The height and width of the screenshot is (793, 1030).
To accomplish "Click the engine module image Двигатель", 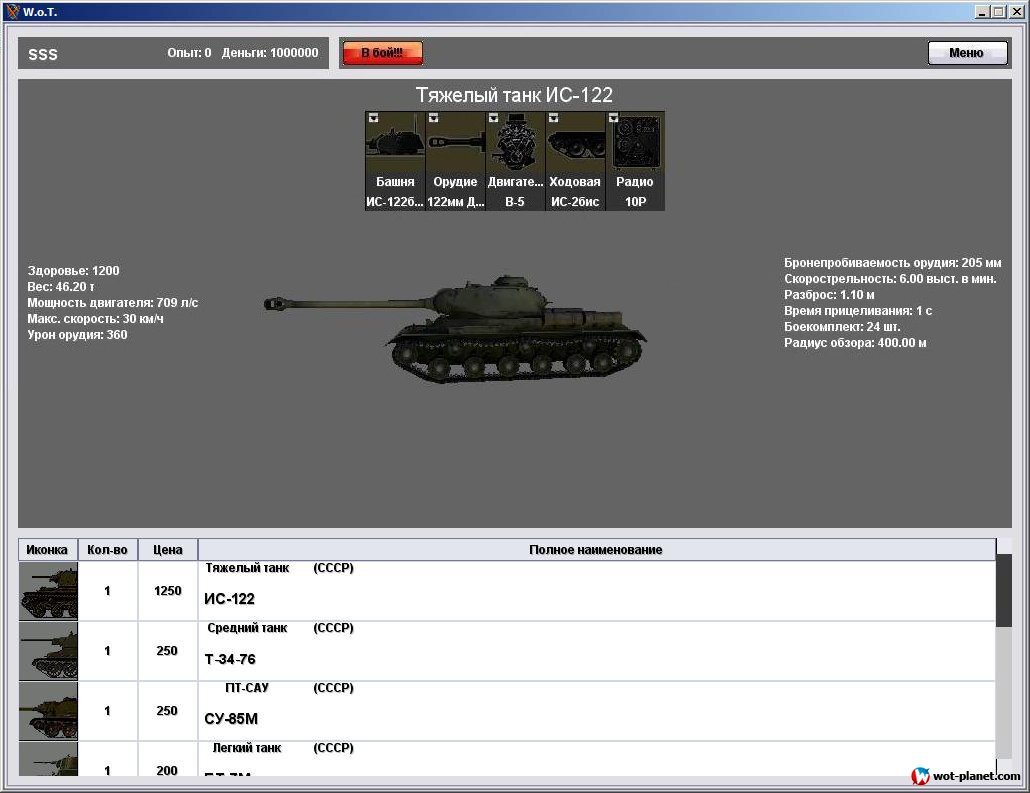I will (515, 141).
